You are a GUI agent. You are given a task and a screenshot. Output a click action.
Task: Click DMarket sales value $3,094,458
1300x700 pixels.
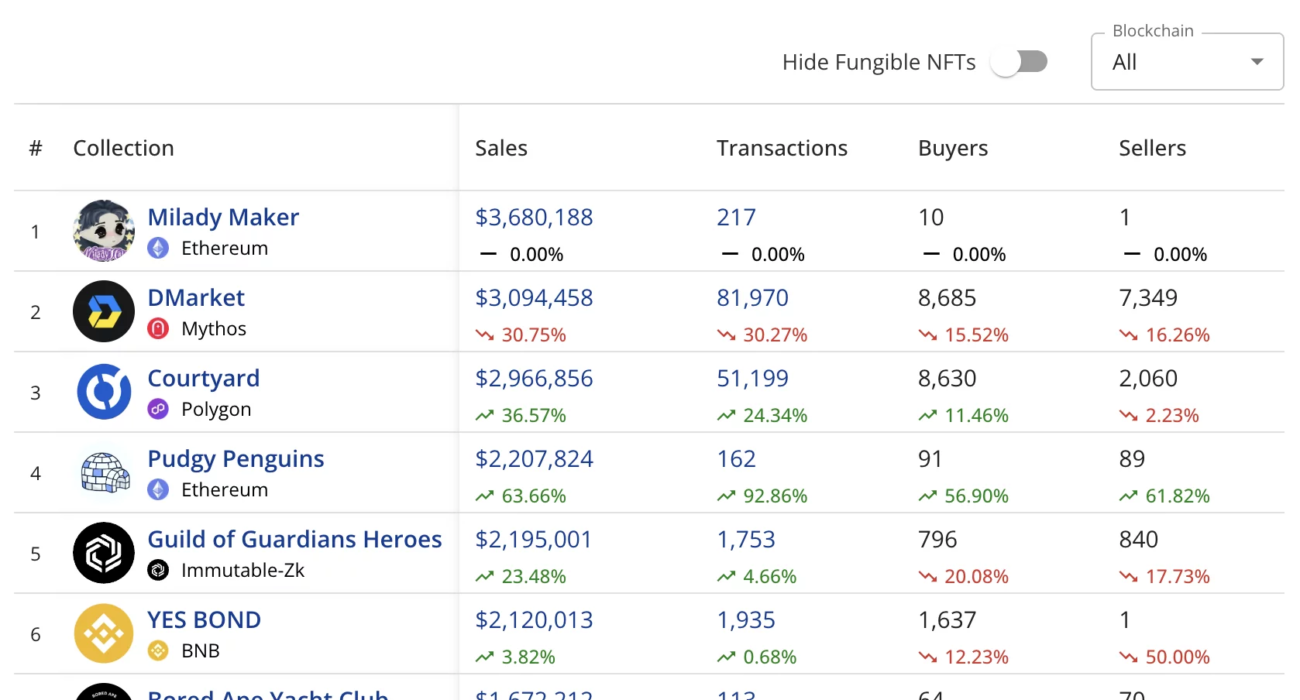pos(534,298)
